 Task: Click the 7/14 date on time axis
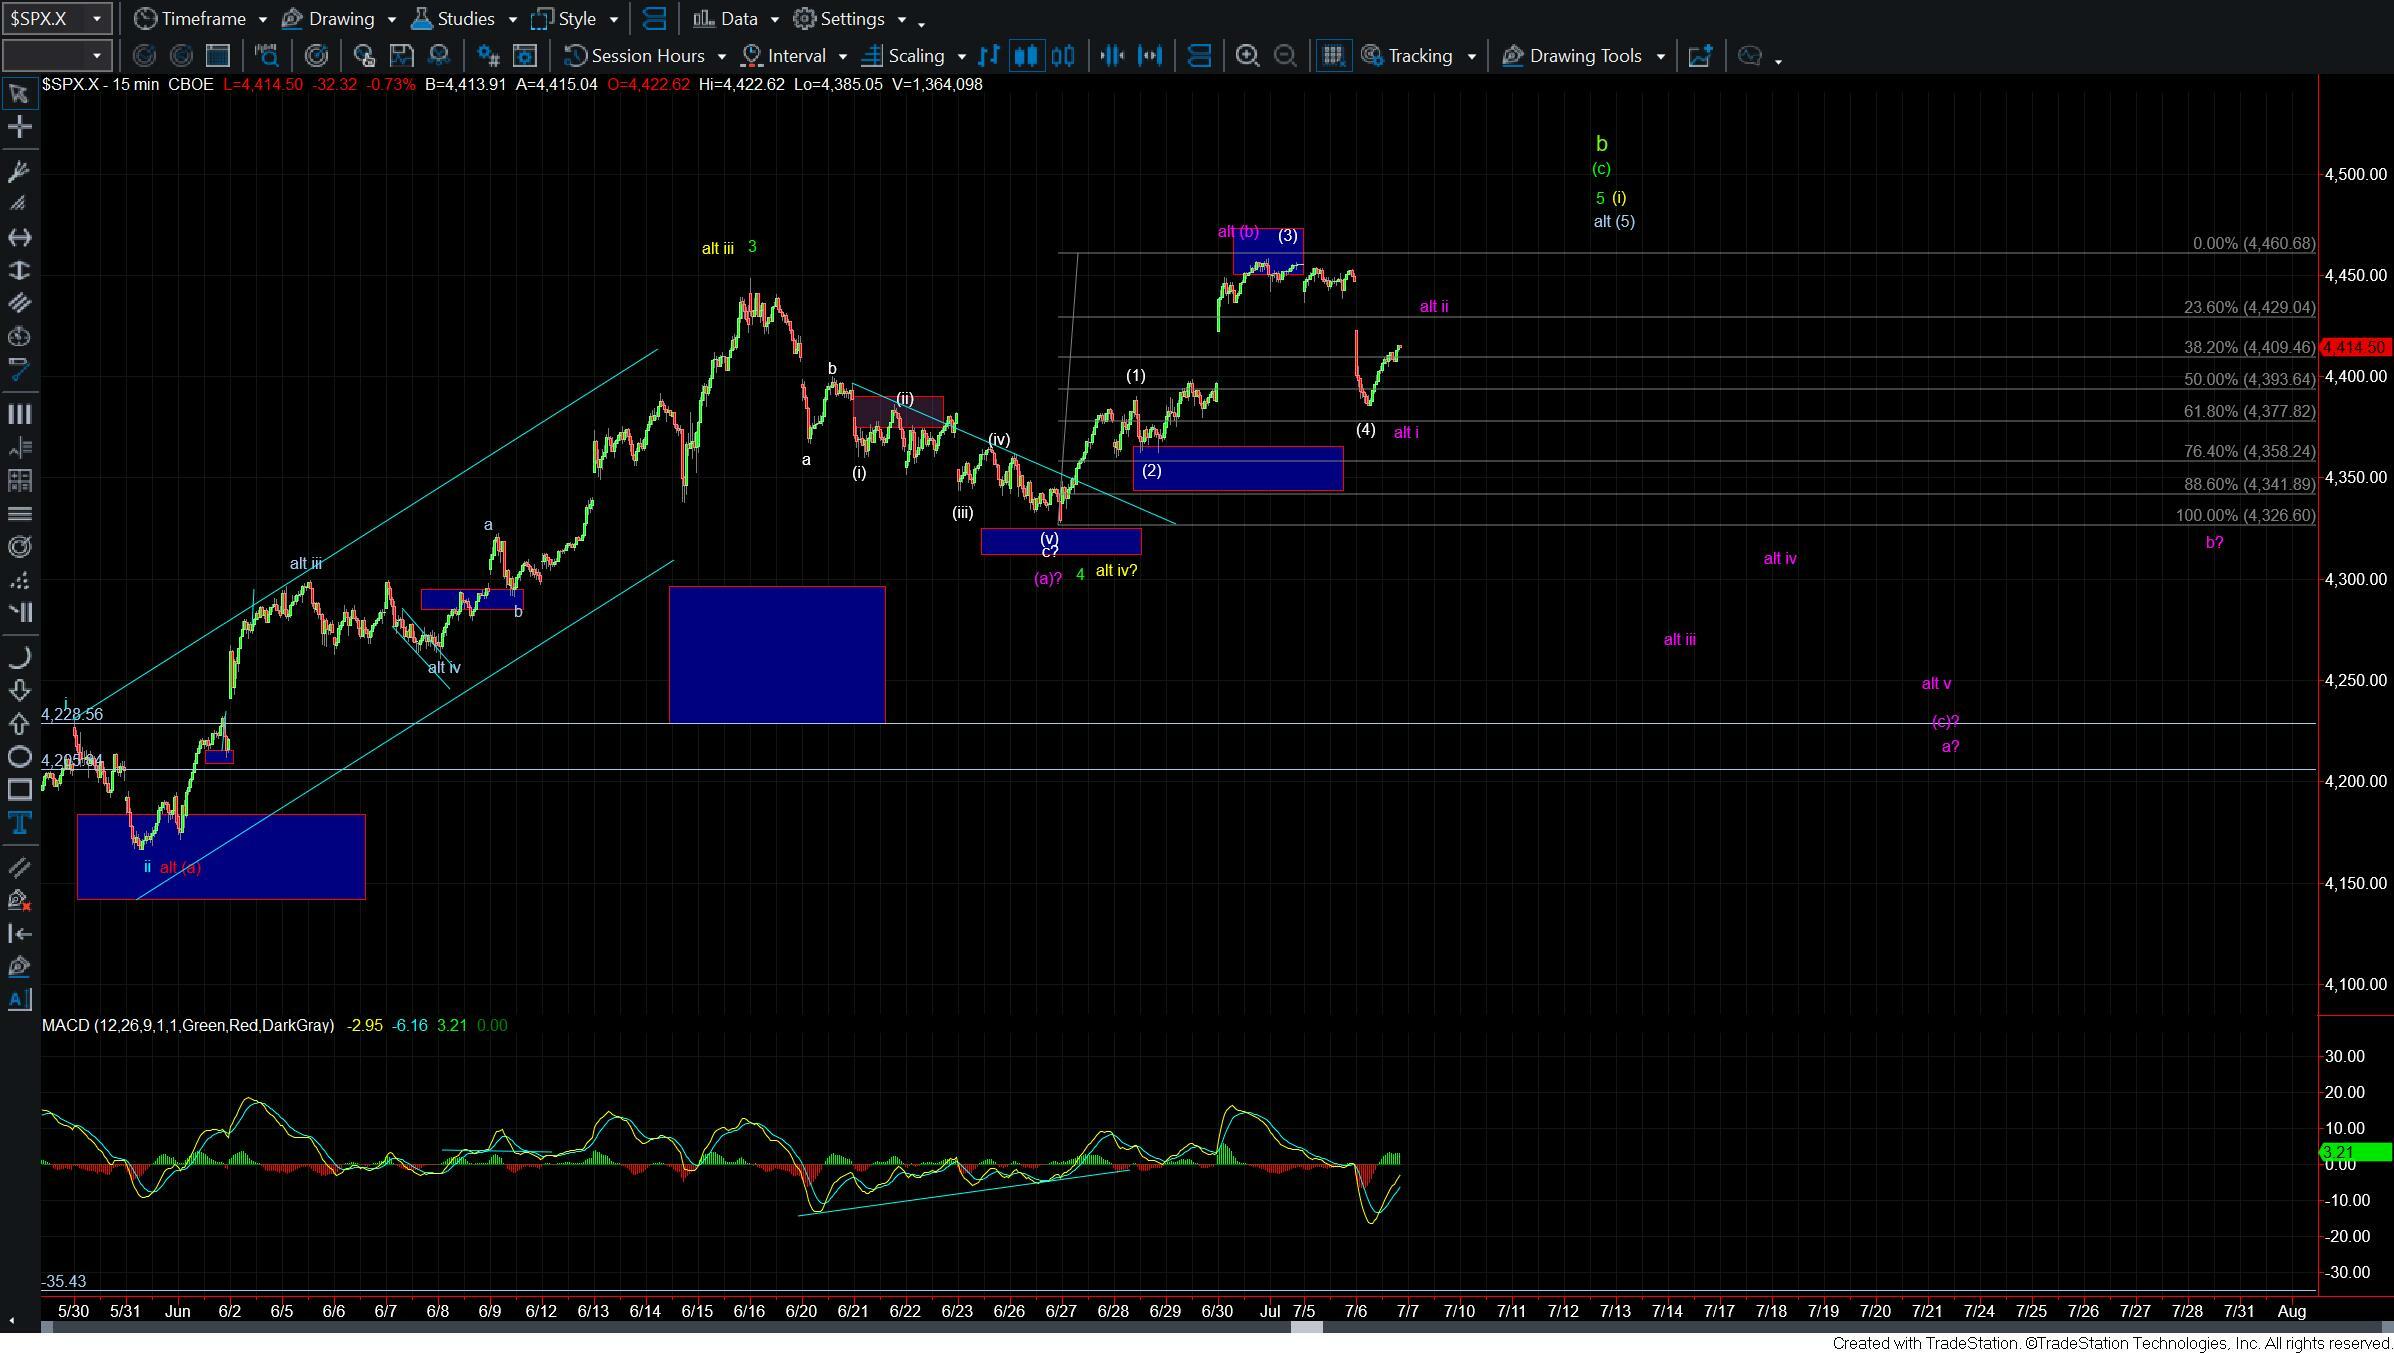coord(1667,1311)
